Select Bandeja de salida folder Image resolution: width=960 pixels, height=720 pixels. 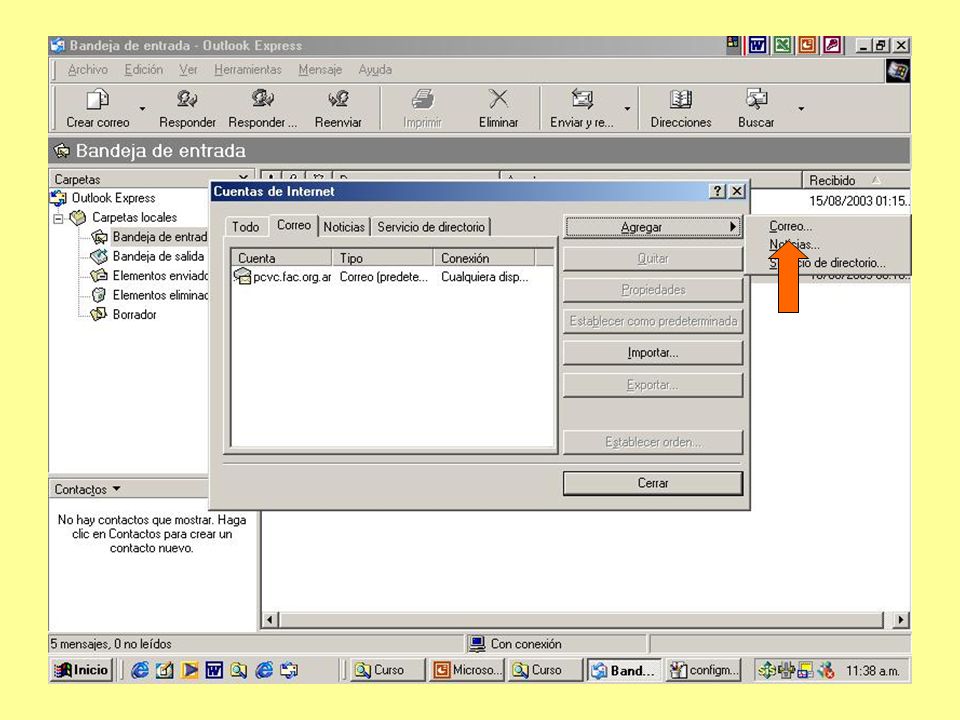[x=158, y=256]
